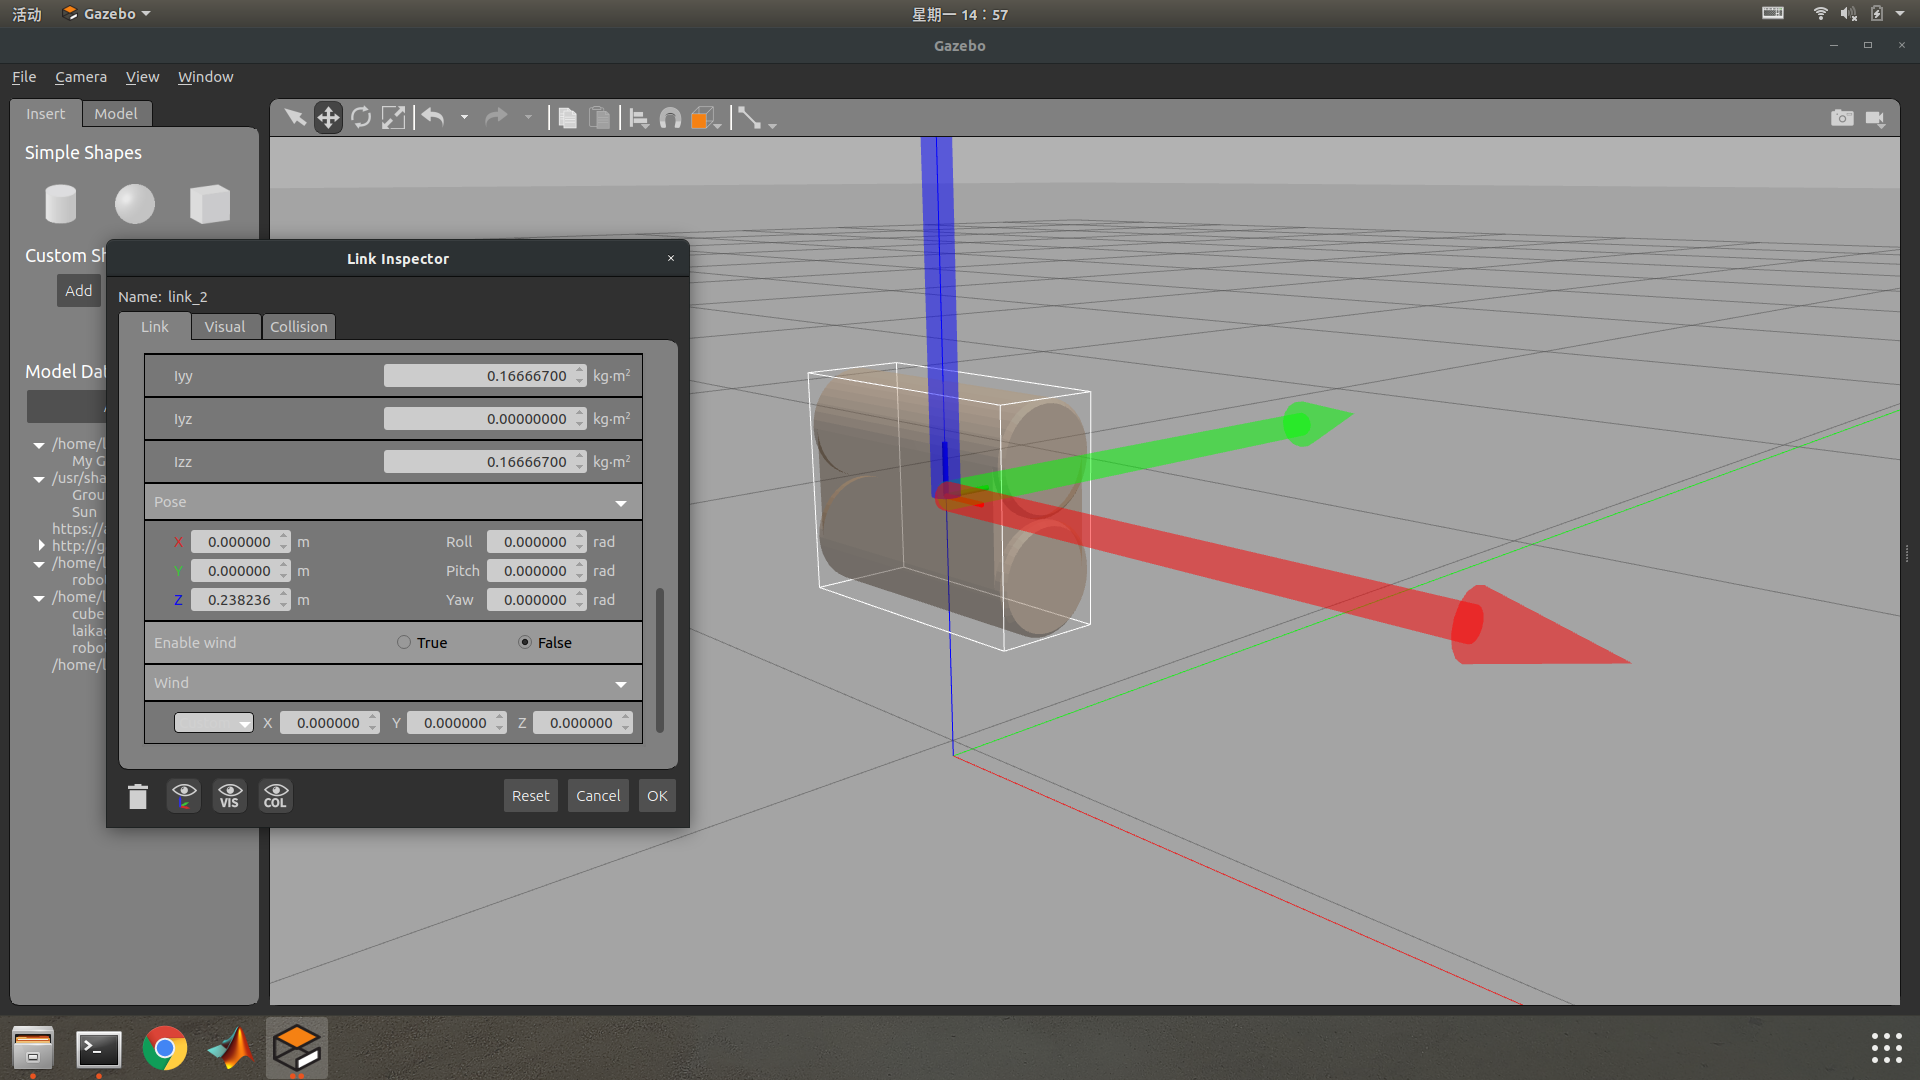
Task: Click the Add custom shape button
Action: [x=78, y=291]
